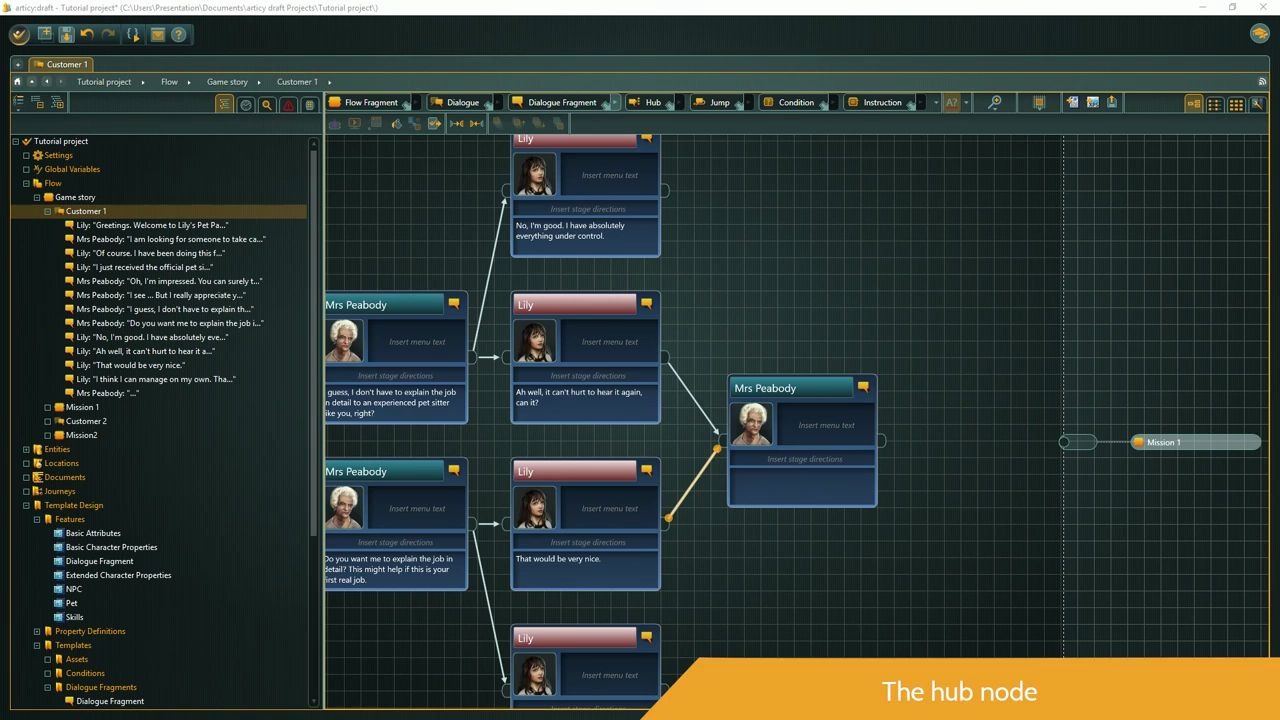Toggle the list view mode button
The height and width of the screenshot is (720, 1280).
click(x=1215, y=103)
